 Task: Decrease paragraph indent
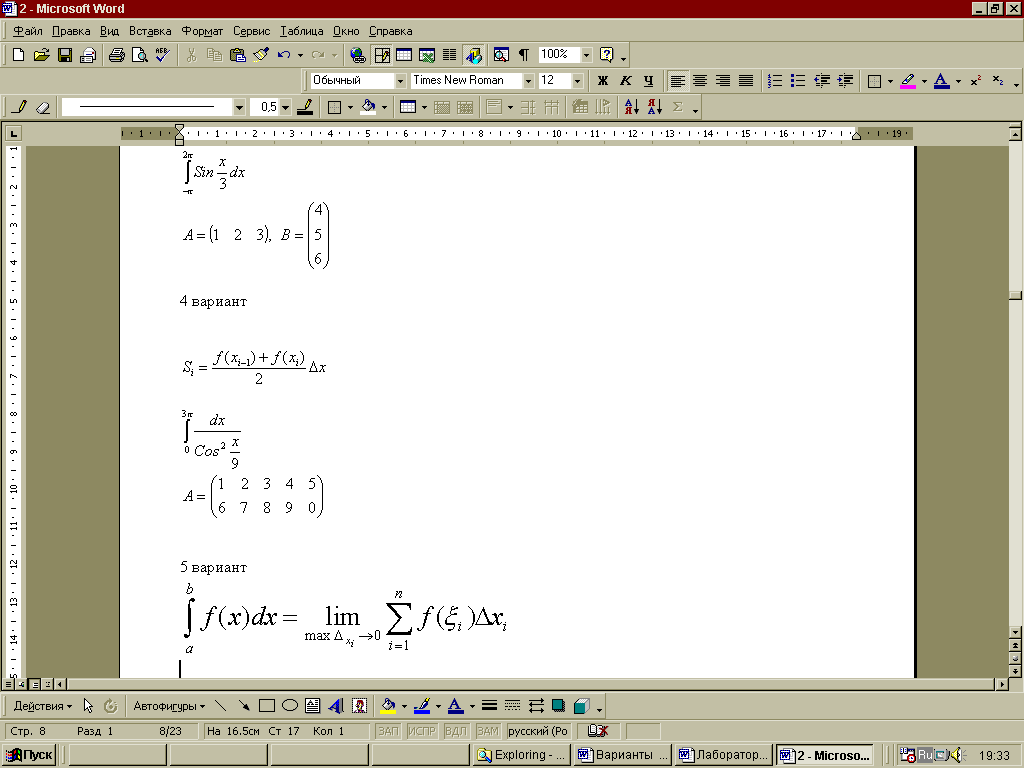(x=822, y=81)
